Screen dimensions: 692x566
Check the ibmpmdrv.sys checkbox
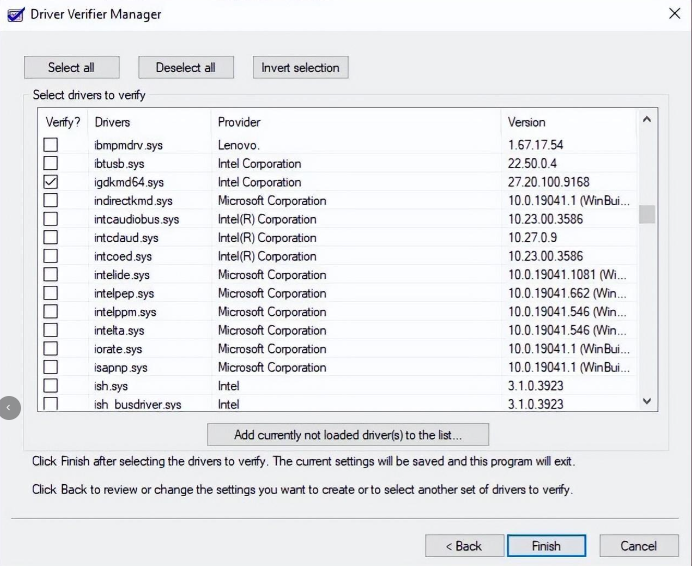[x=51, y=145]
